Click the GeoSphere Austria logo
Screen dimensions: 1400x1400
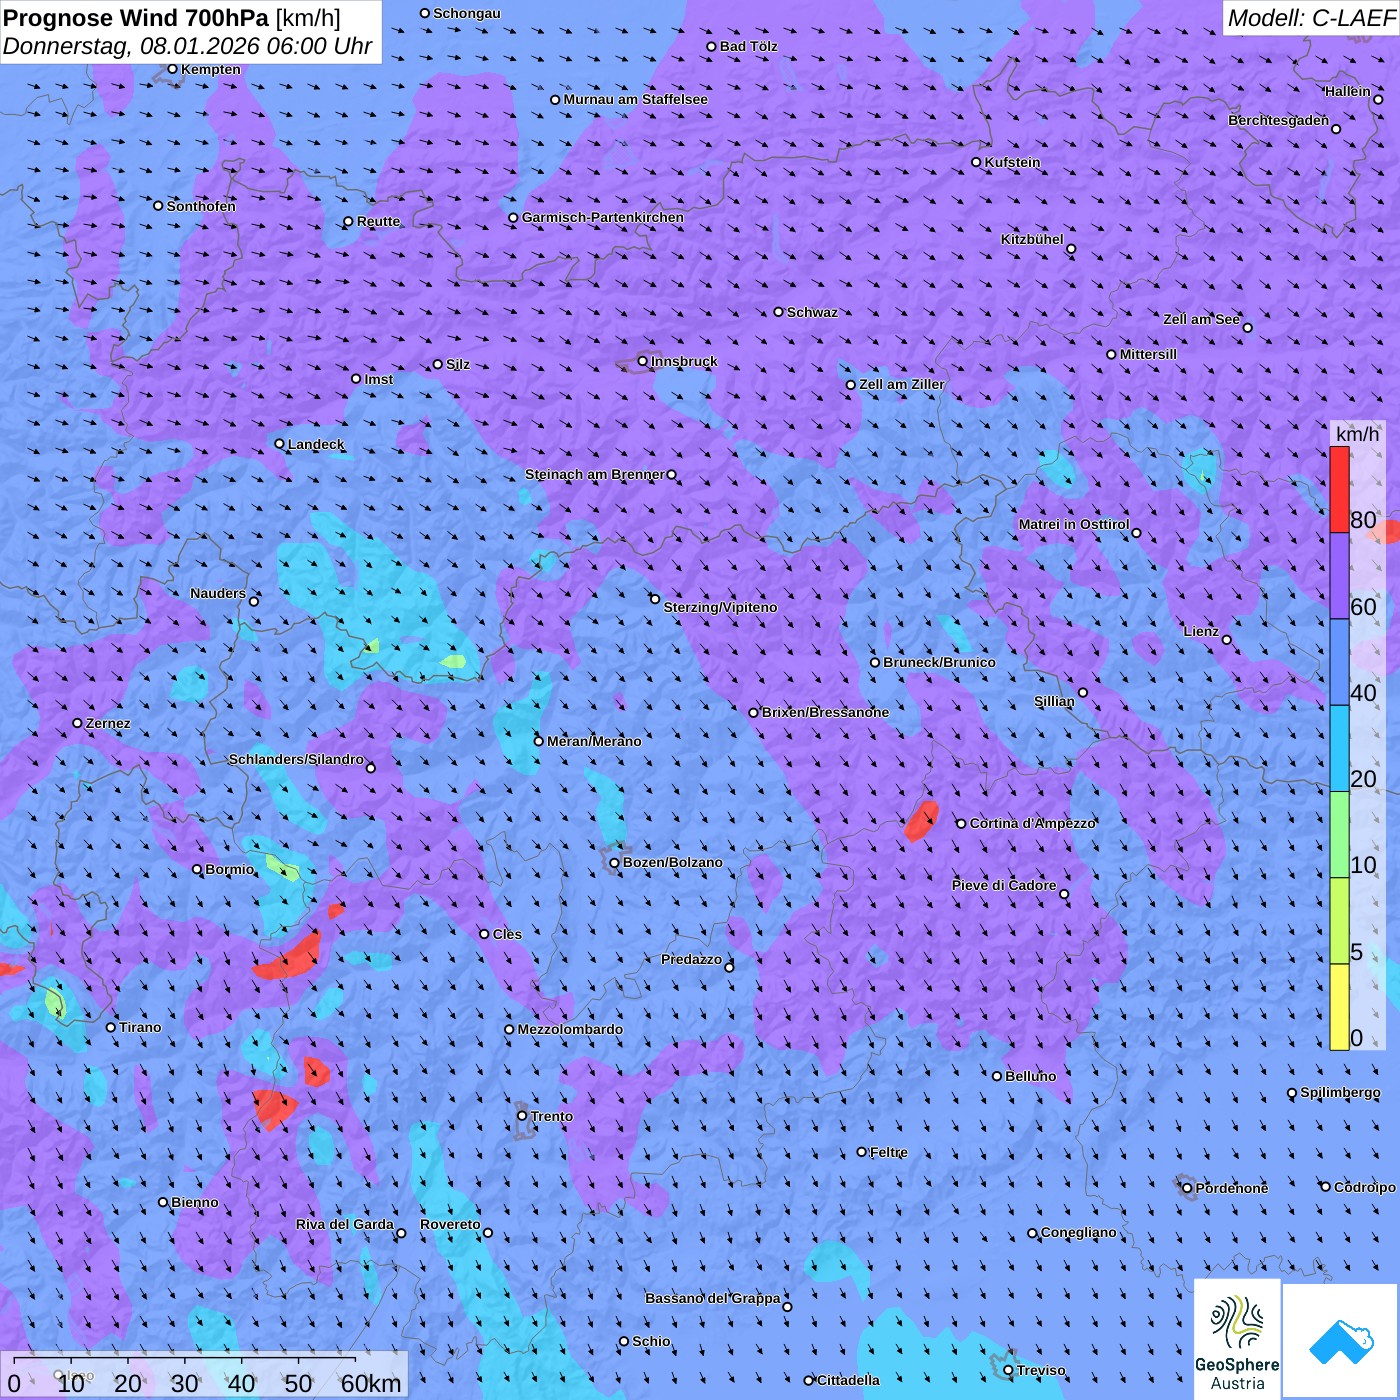[x=1237, y=1339]
